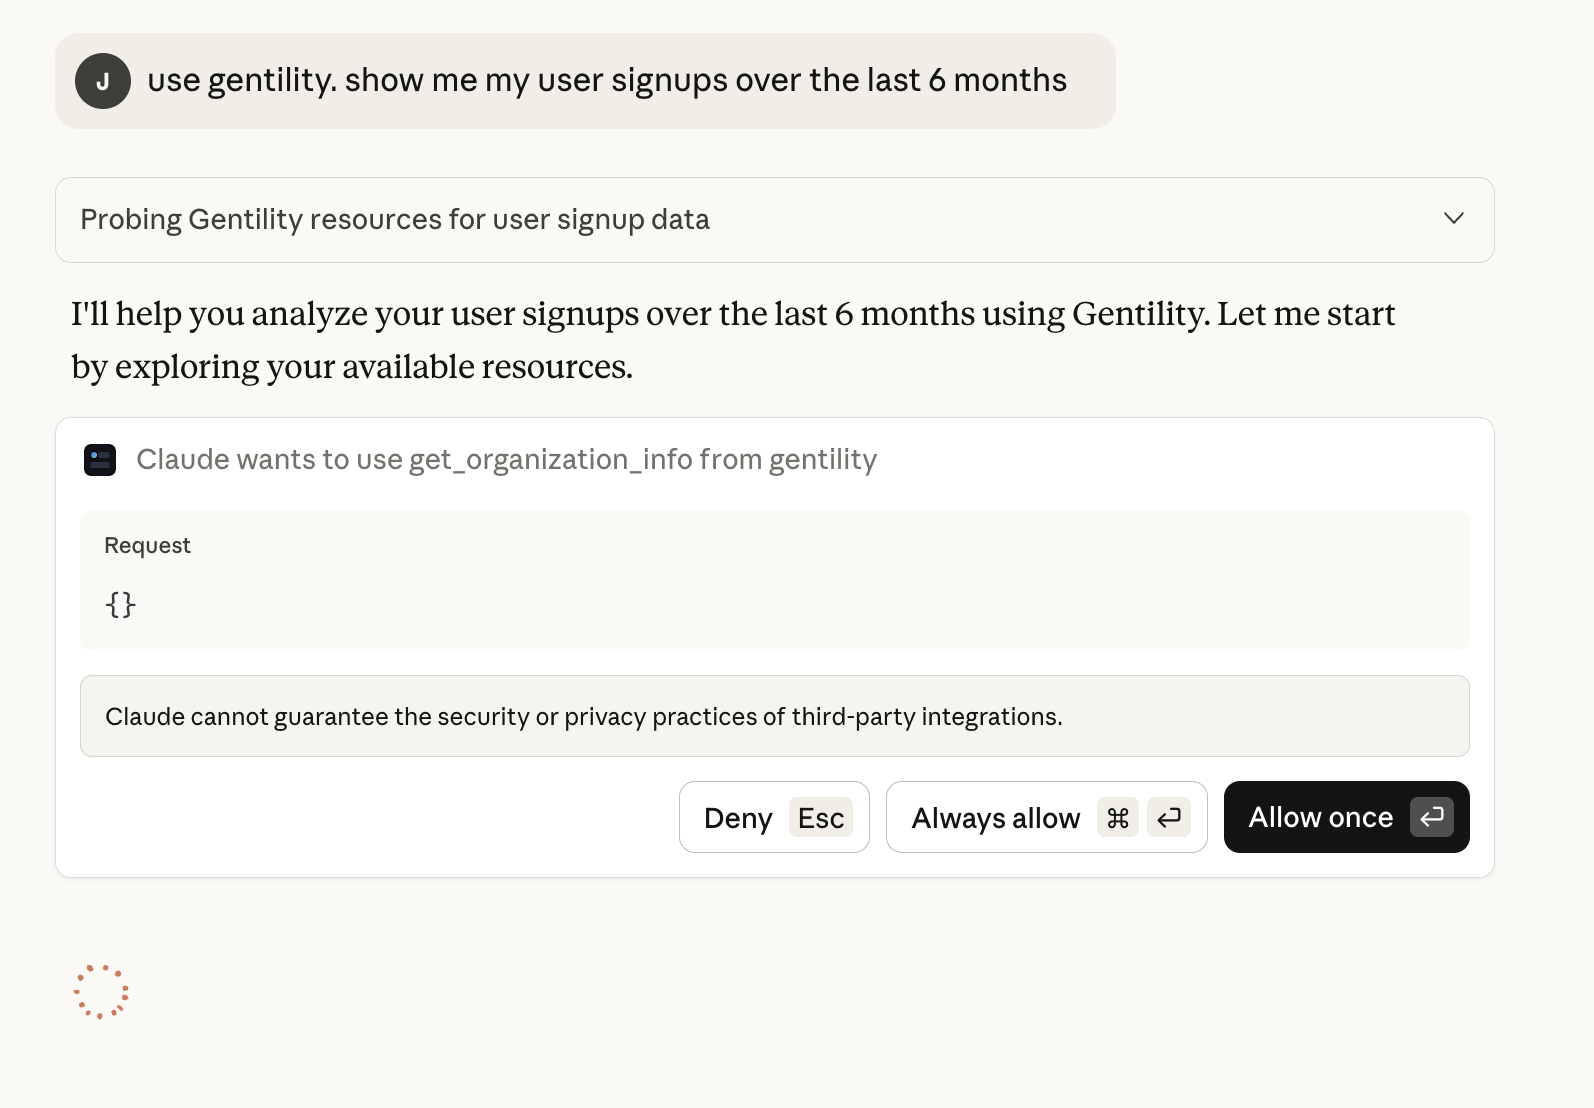1594x1108 pixels.
Task: Click the user signups message bubble
Action: point(606,80)
